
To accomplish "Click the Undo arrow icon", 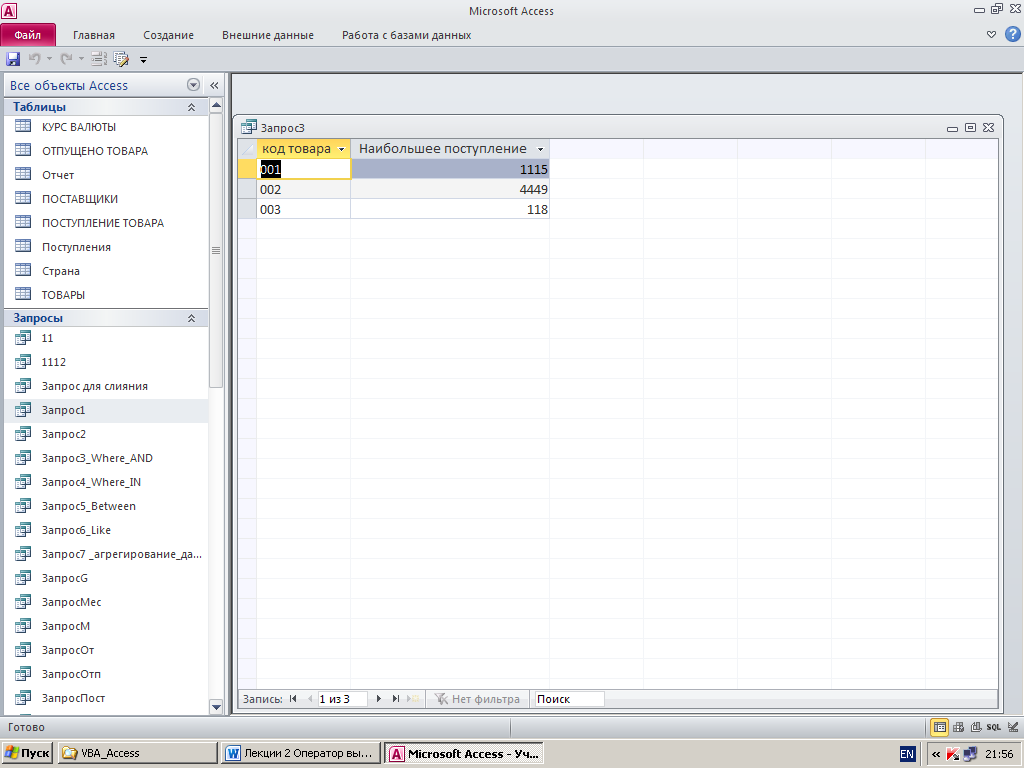I will [34, 59].
